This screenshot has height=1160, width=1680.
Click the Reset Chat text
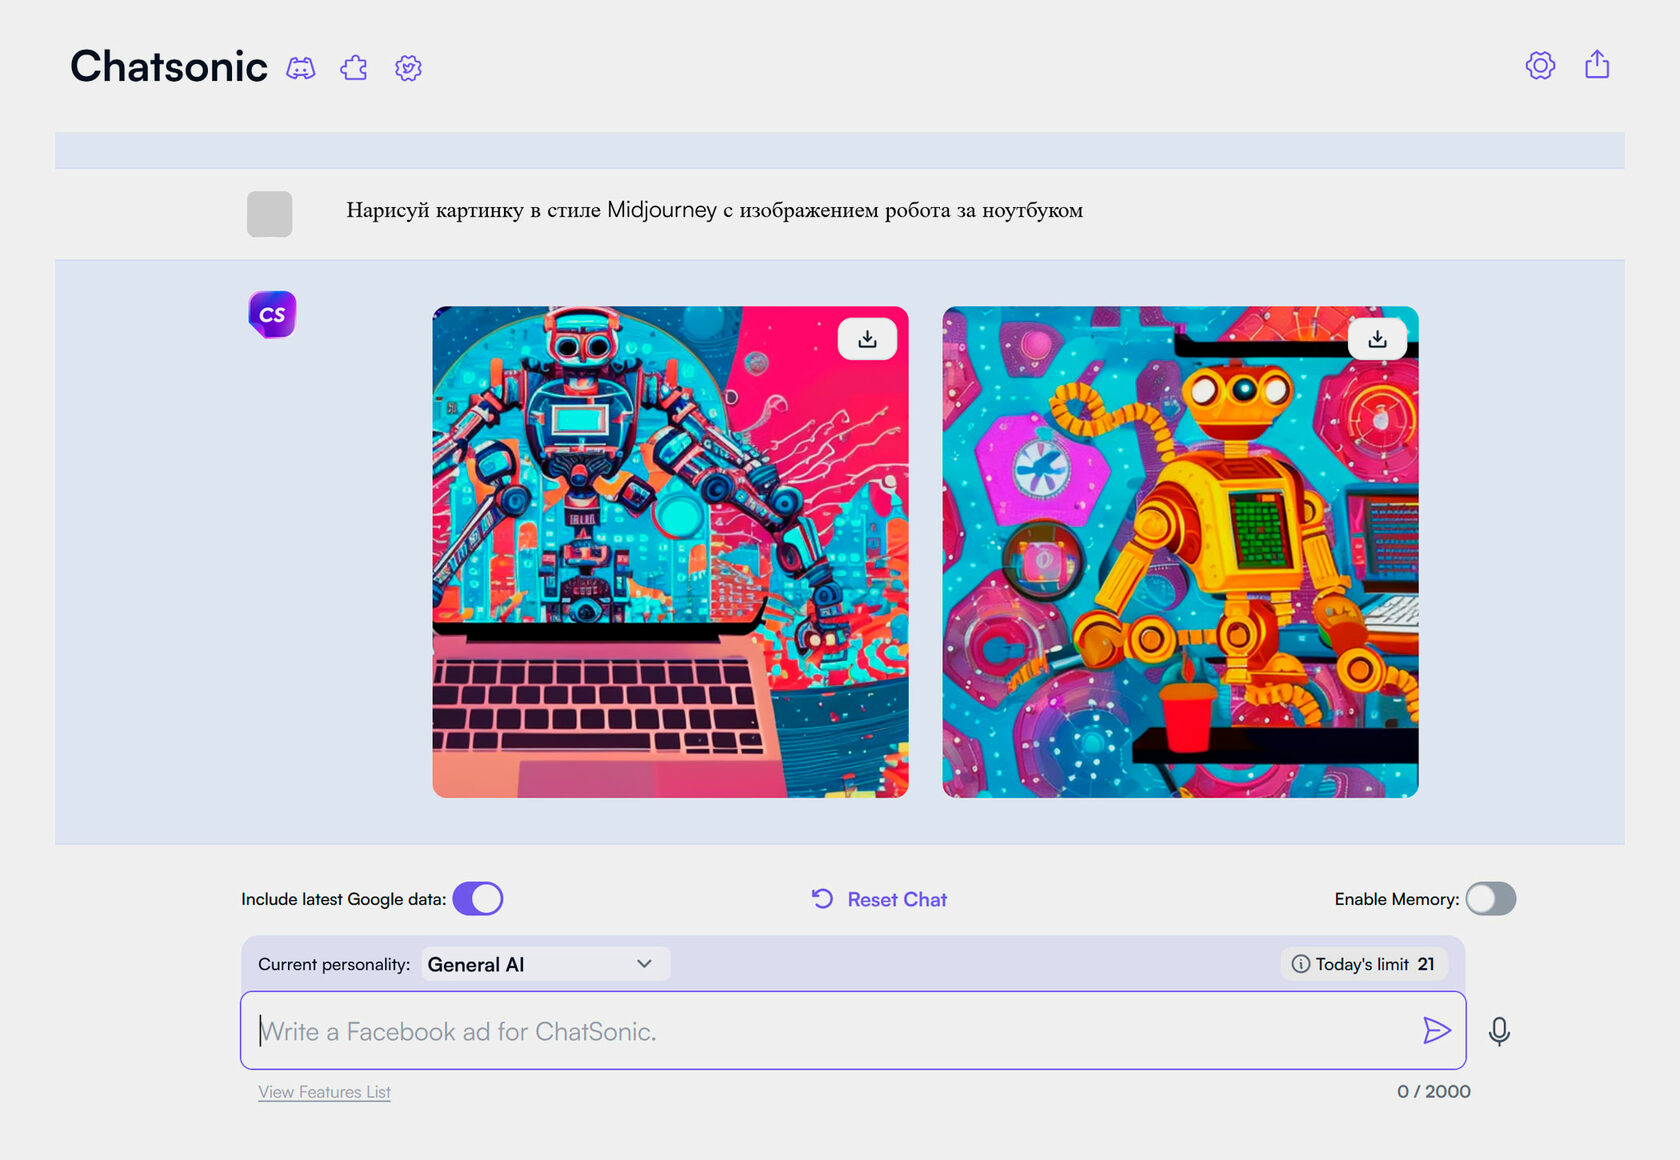(x=897, y=899)
